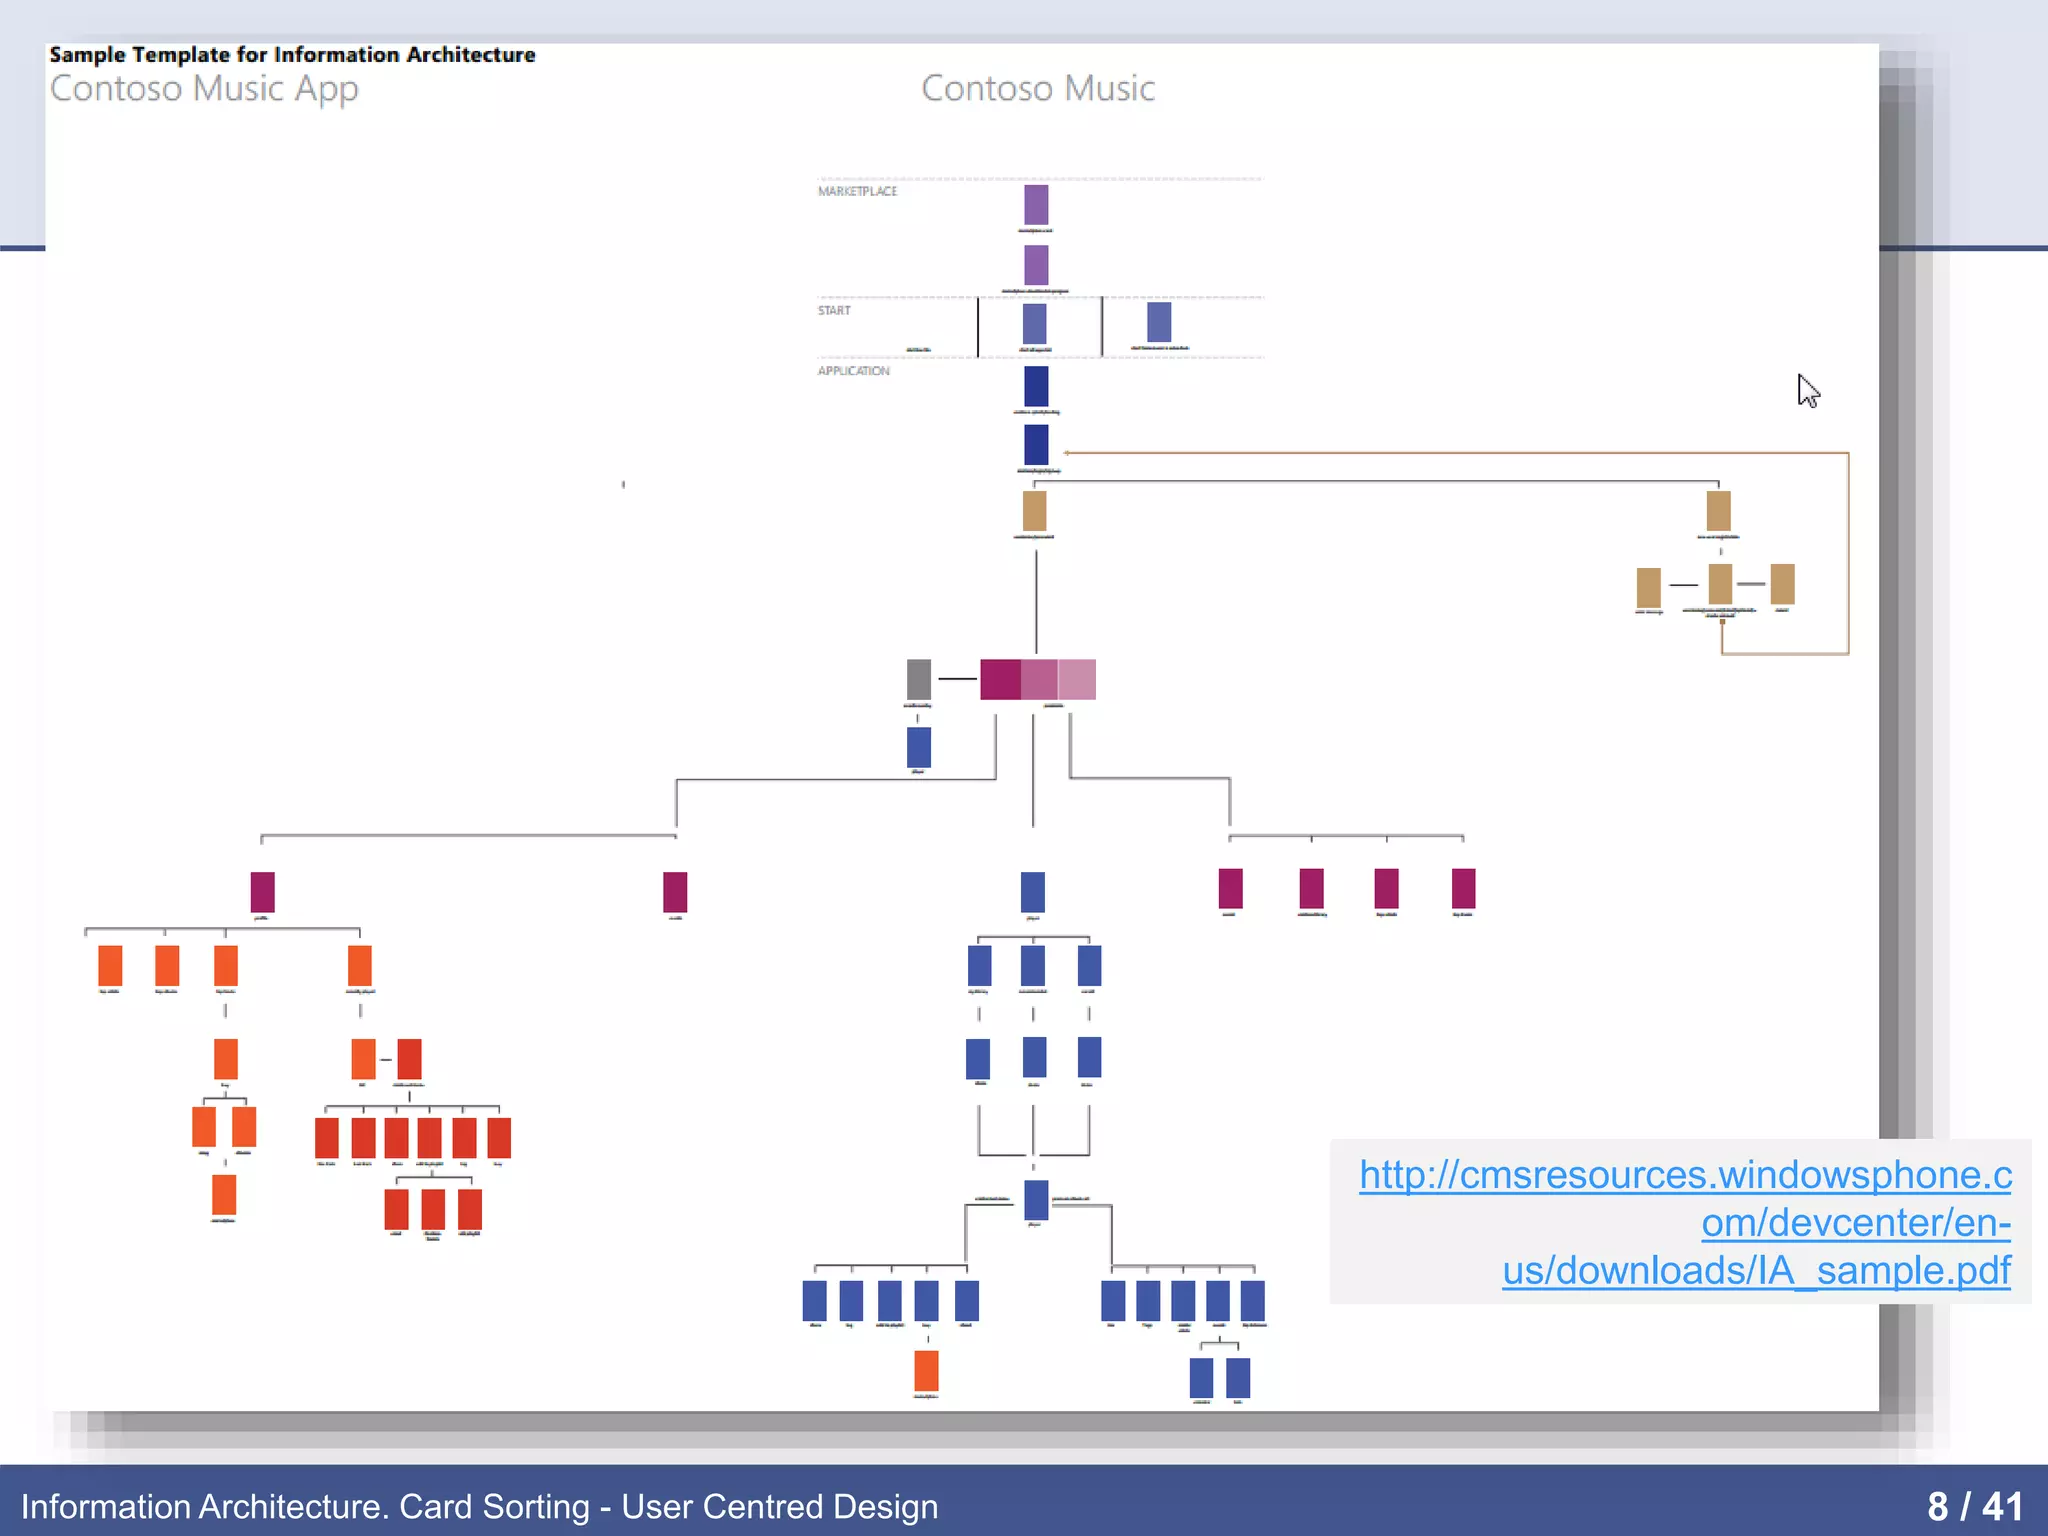The width and height of the screenshot is (2048, 1536).
Task: Click the dark magenta swatch of the three-tone block
Action: click(x=1000, y=679)
